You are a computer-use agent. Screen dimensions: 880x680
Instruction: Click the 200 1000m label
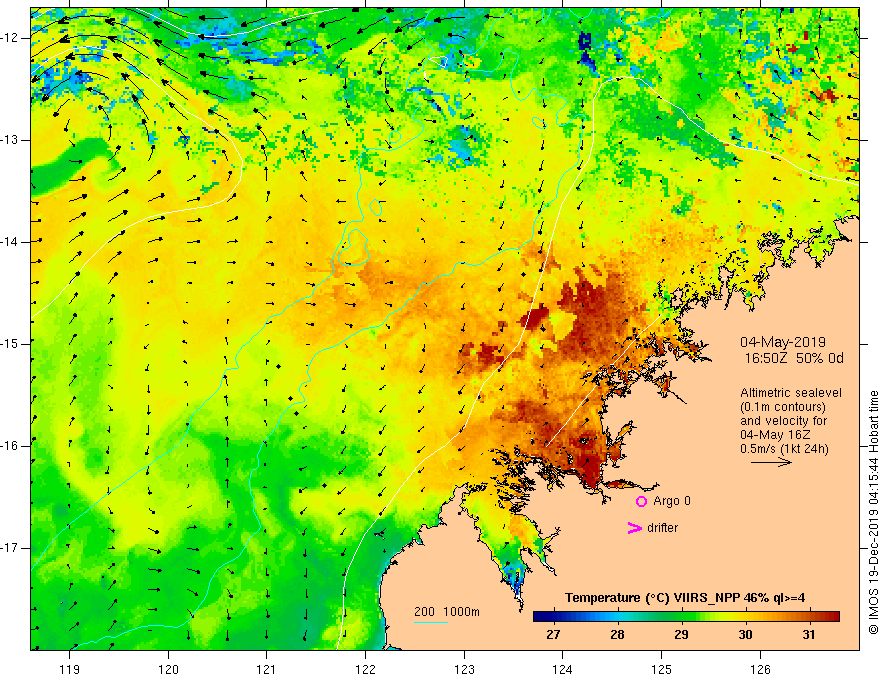(447, 612)
